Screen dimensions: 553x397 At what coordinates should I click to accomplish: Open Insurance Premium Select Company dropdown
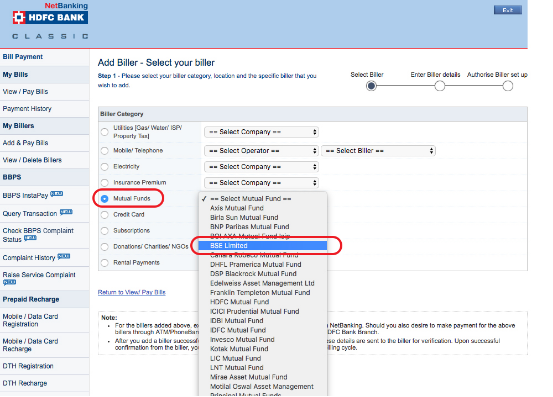(x=261, y=183)
